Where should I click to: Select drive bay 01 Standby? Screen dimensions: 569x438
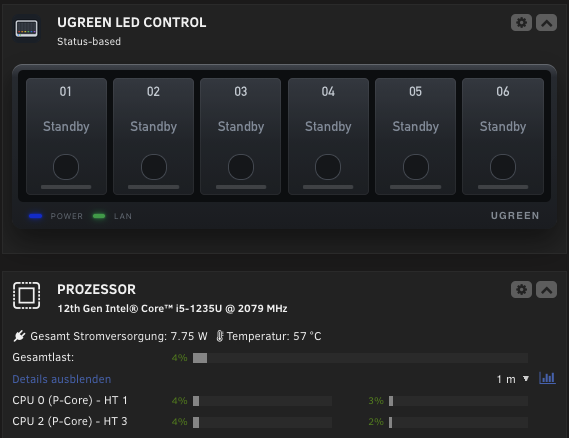(x=66, y=136)
